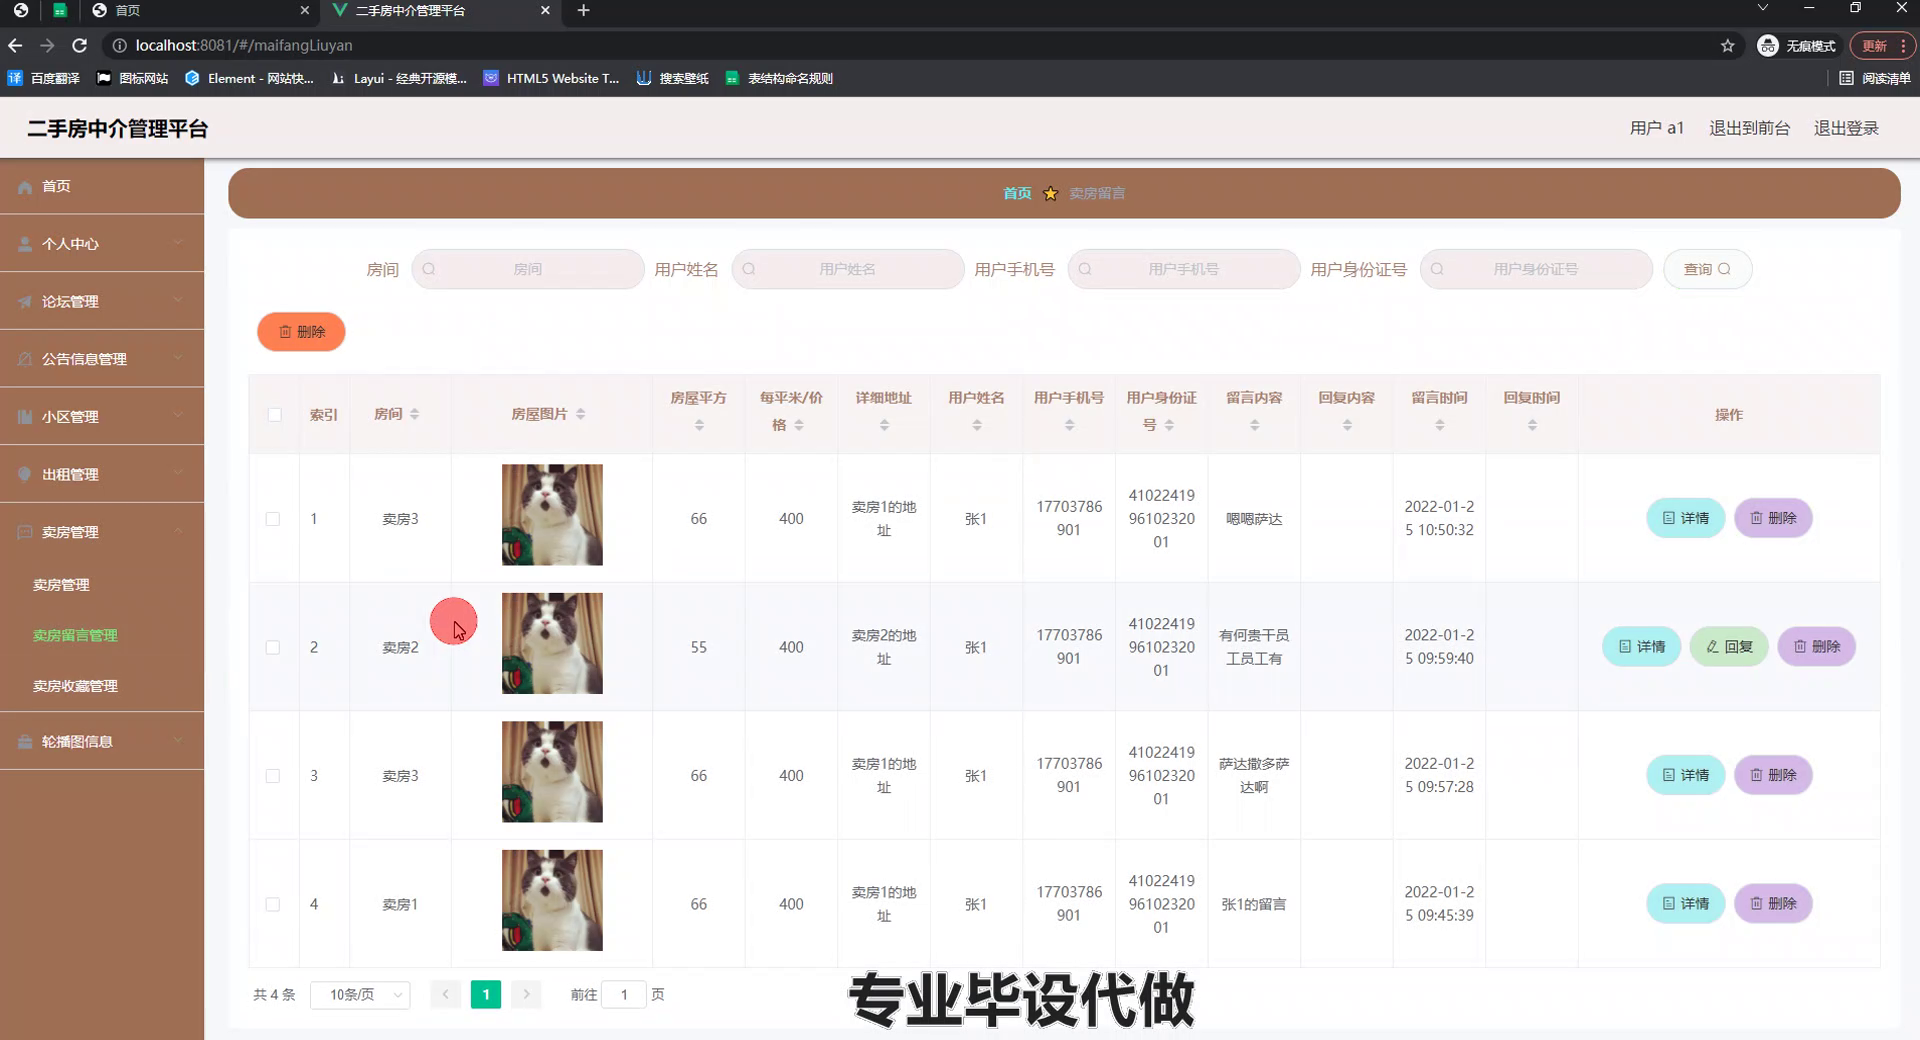The width and height of the screenshot is (1920, 1040).
Task: Sort by 留言内容 column arrows
Action: pyautogui.click(x=1254, y=425)
